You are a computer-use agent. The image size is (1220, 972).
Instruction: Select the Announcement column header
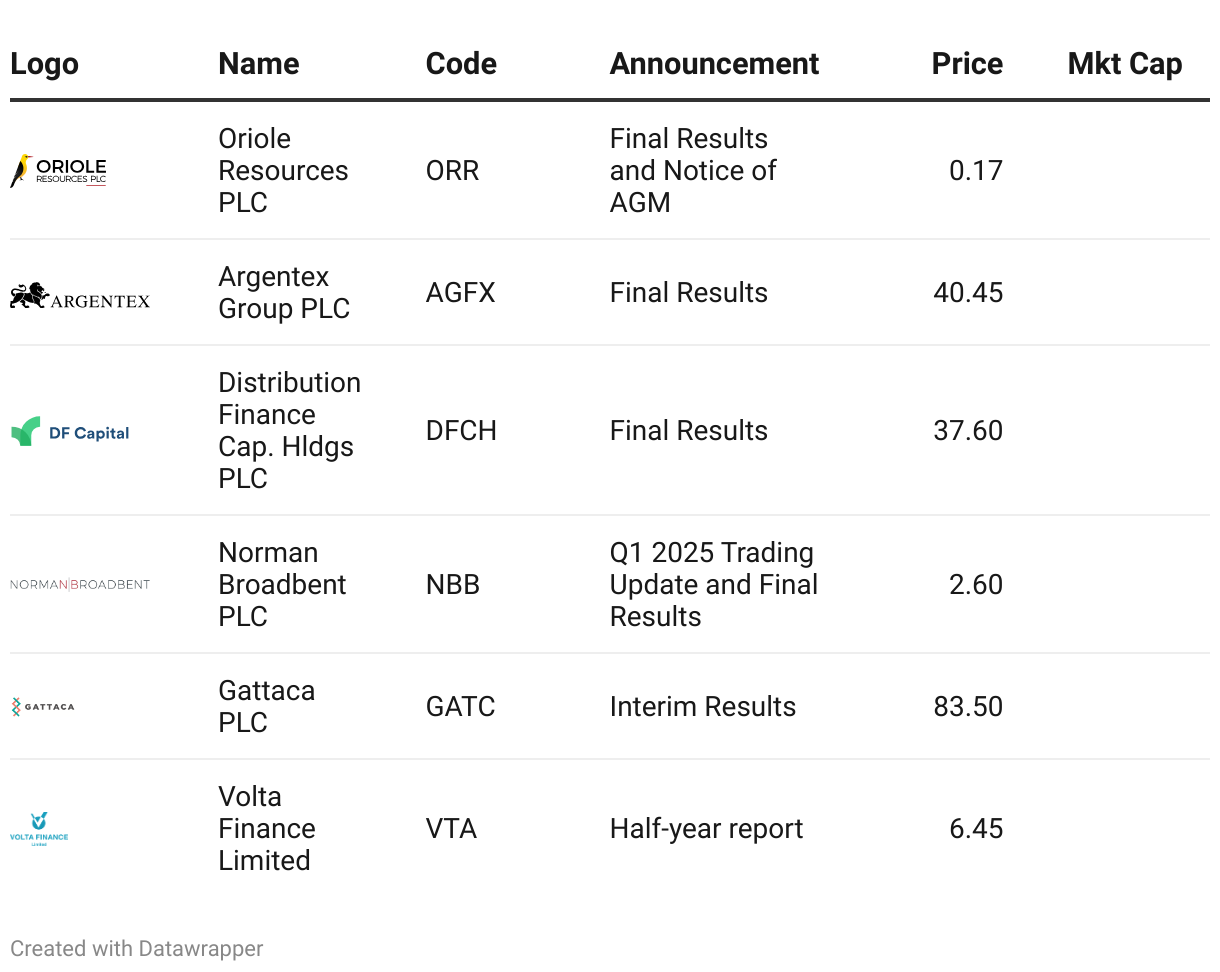(714, 64)
